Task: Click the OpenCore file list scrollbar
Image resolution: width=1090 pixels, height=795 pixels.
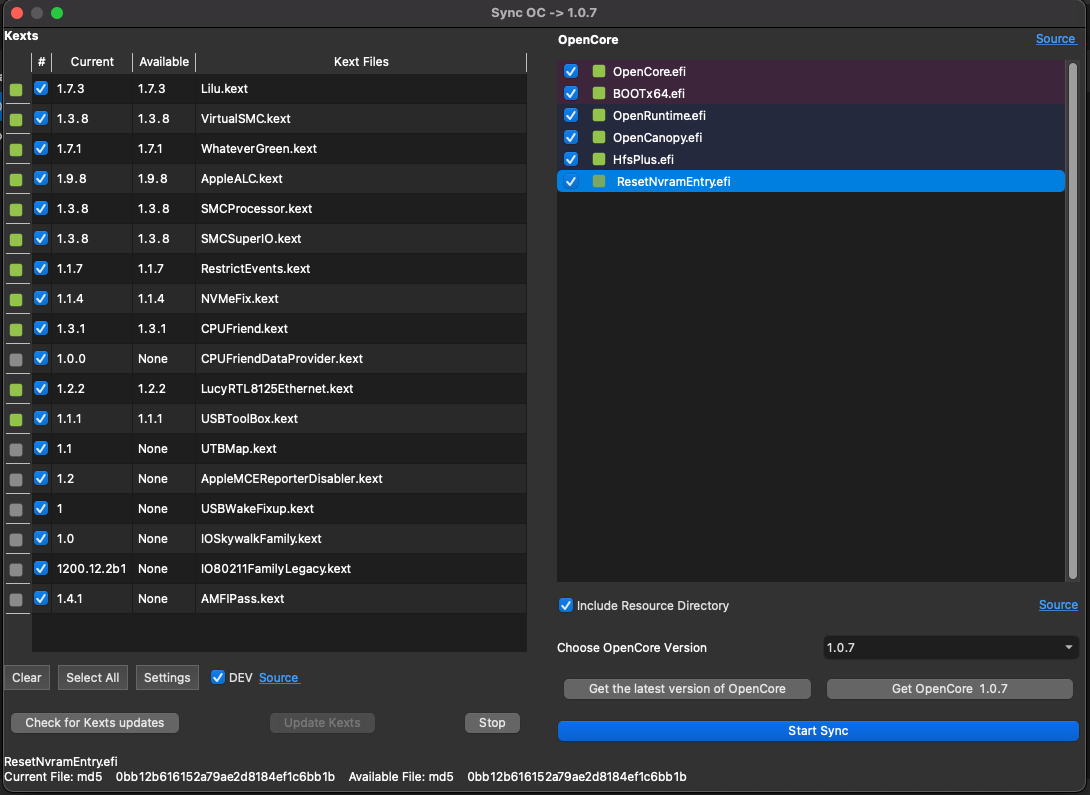Action: [1073, 320]
